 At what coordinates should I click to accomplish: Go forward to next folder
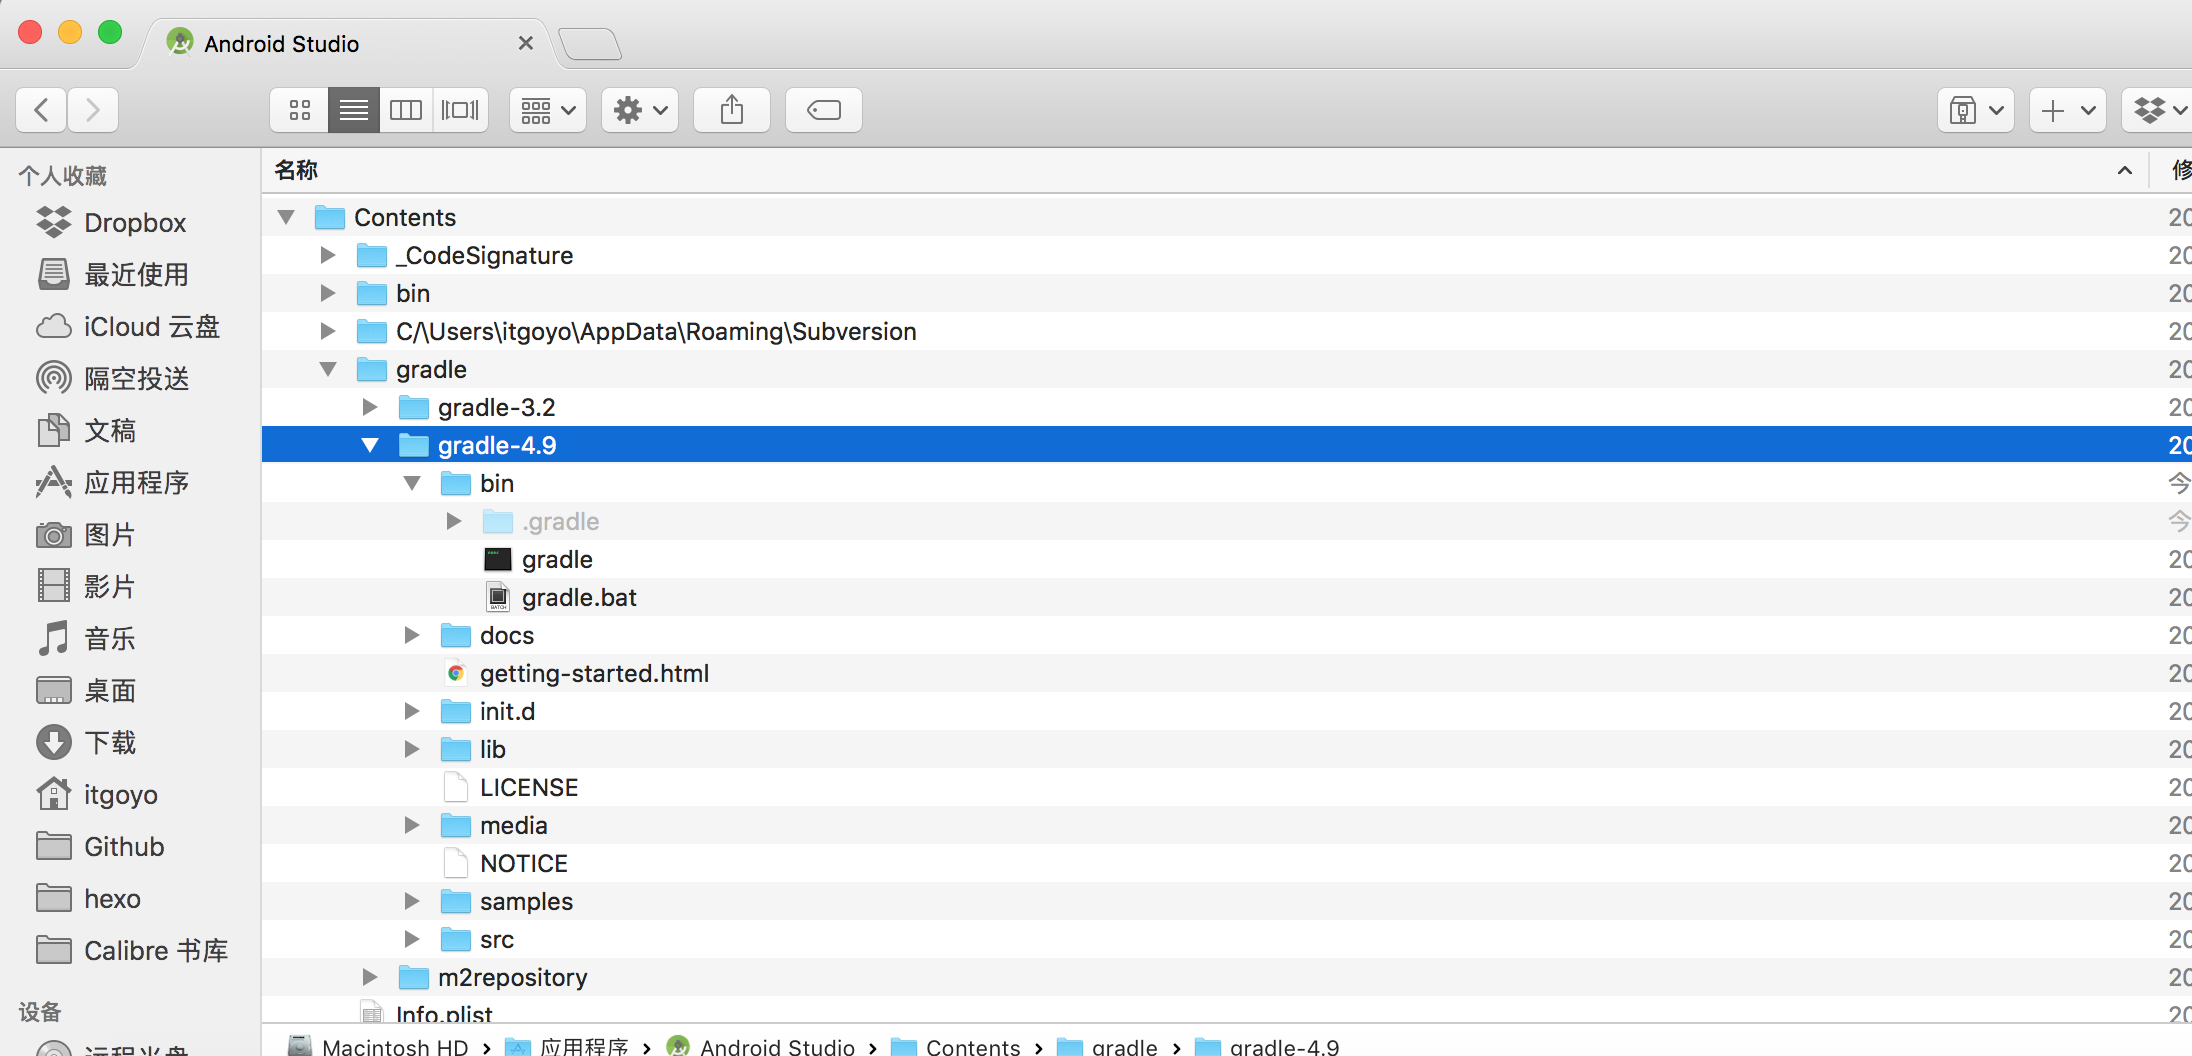[x=93, y=110]
